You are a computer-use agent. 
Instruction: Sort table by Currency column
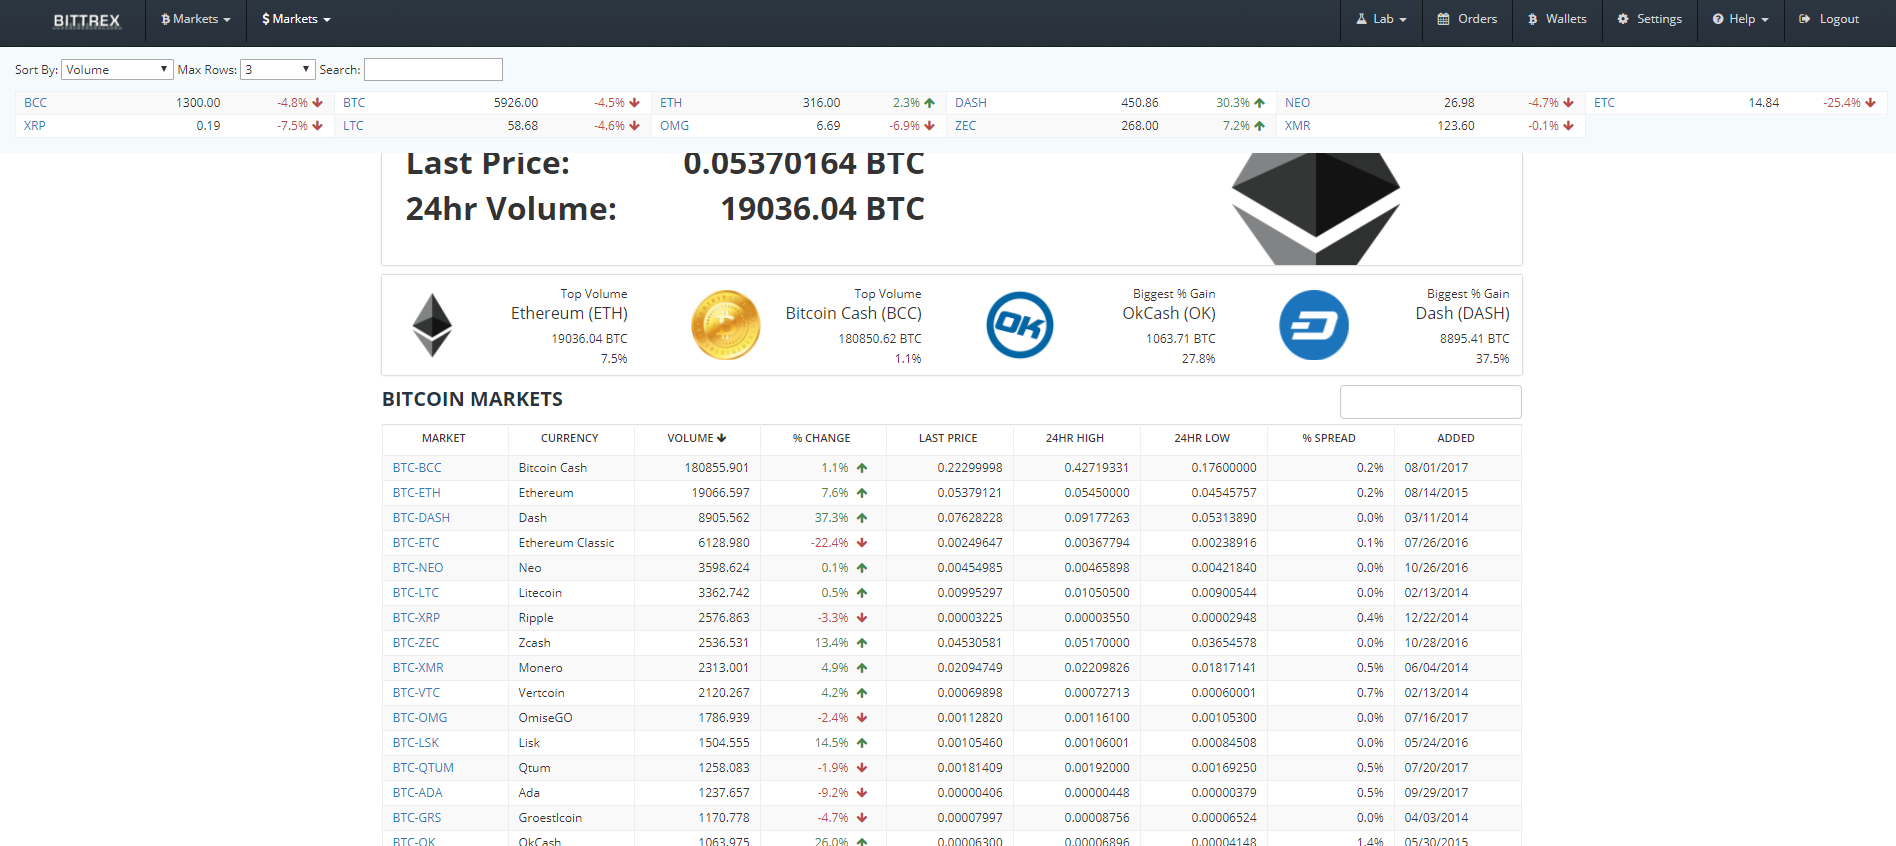[570, 438]
